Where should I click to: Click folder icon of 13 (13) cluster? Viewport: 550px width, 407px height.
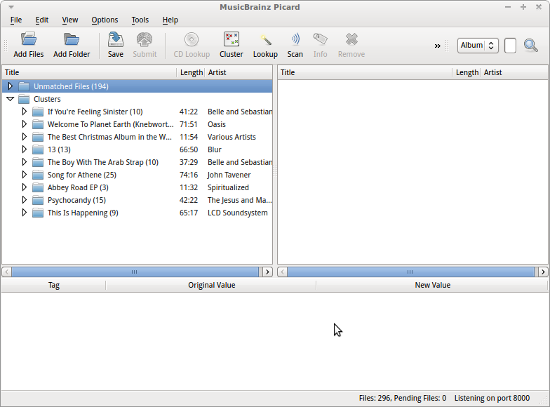(x=38, y=149)
